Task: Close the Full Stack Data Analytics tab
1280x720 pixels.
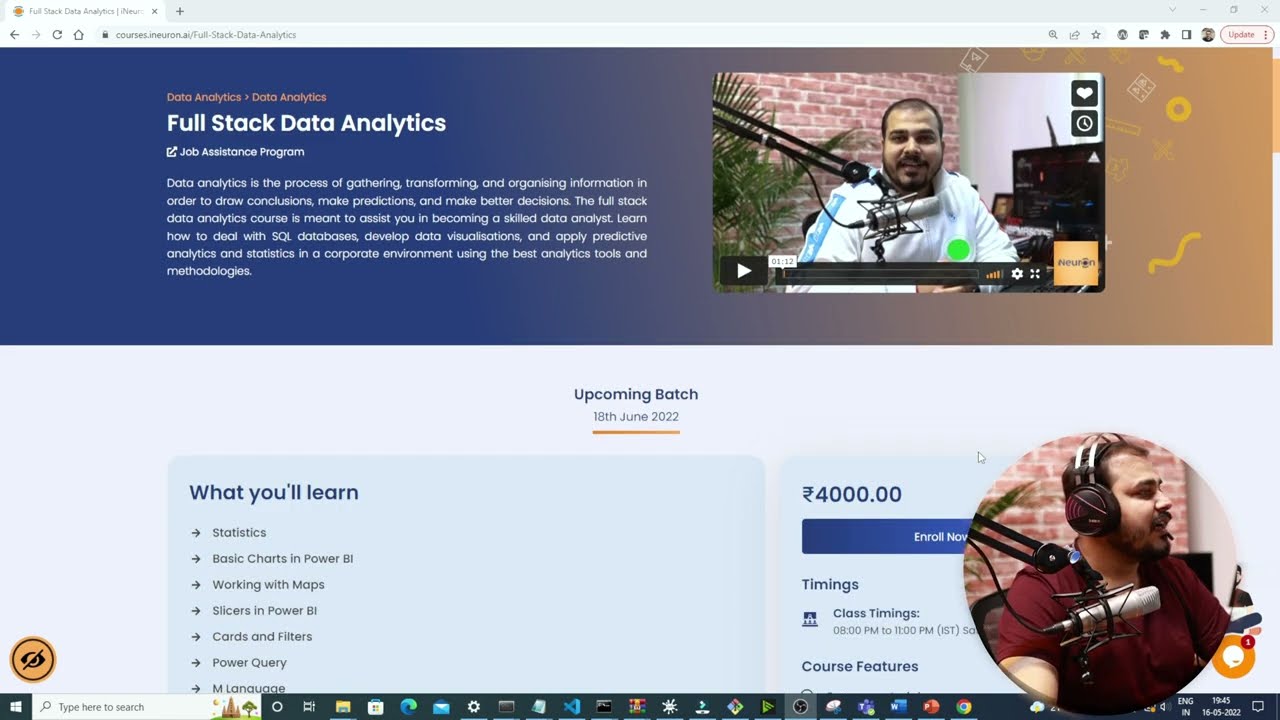Action: pos(155,11)
